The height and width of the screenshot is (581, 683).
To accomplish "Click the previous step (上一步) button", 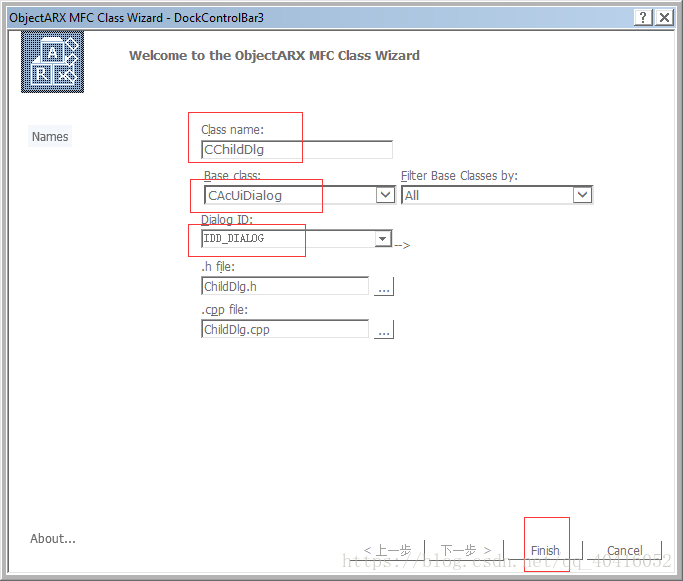I will [387, 551].
